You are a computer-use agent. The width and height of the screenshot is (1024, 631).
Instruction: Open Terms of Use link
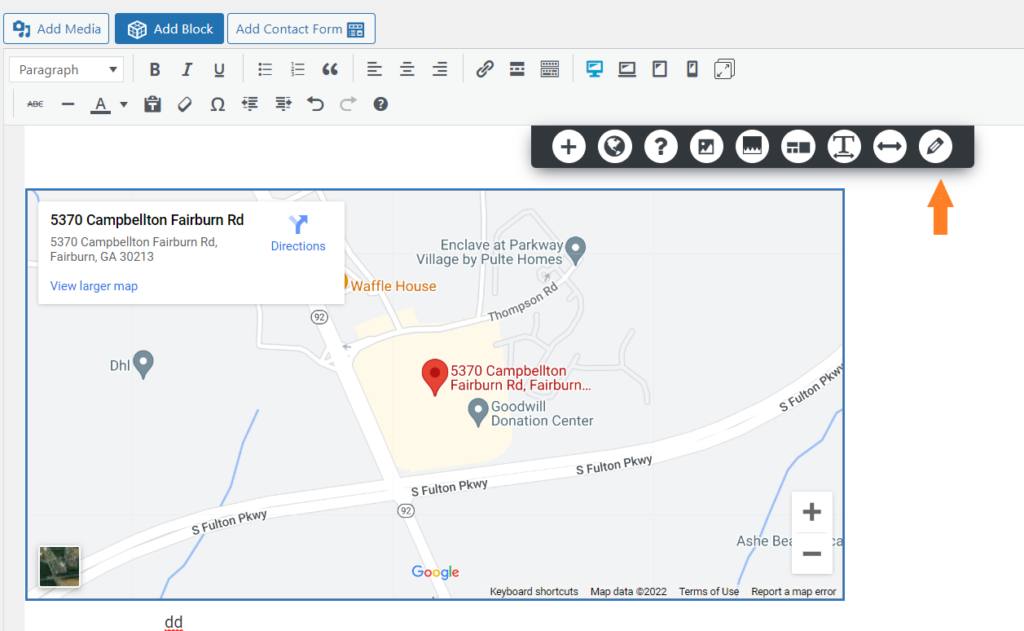(709, 591)
